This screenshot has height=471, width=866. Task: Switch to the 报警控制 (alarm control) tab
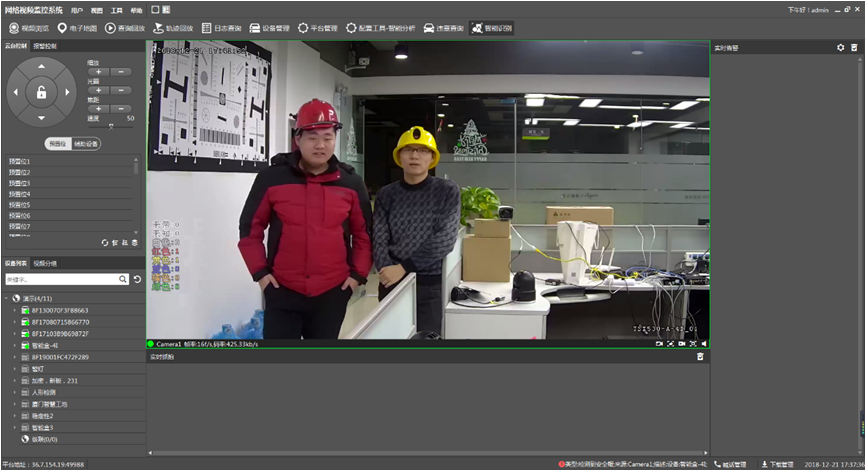(x=45, y=46)
